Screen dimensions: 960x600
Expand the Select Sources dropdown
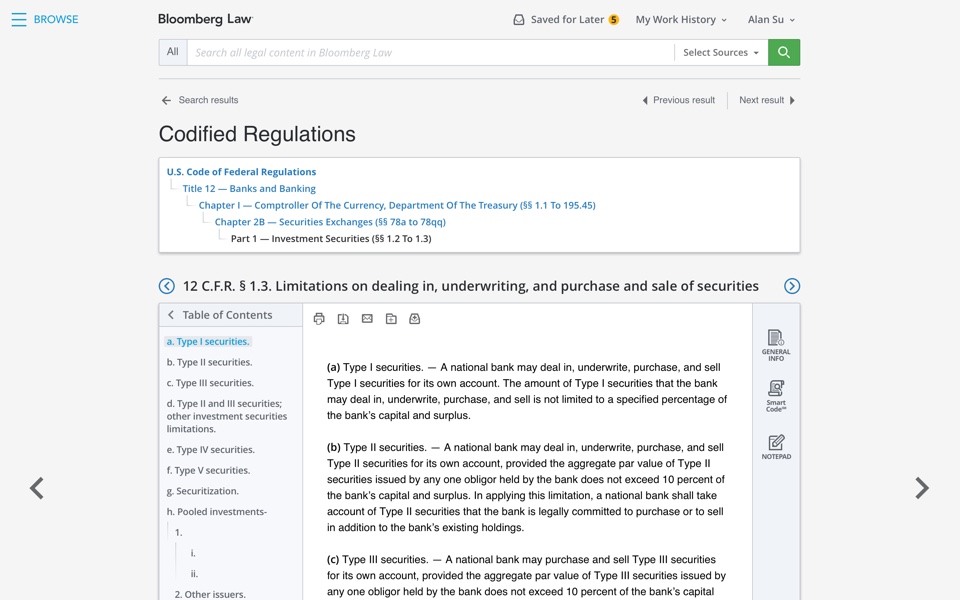pyautogui.click(x=721, y=52)
